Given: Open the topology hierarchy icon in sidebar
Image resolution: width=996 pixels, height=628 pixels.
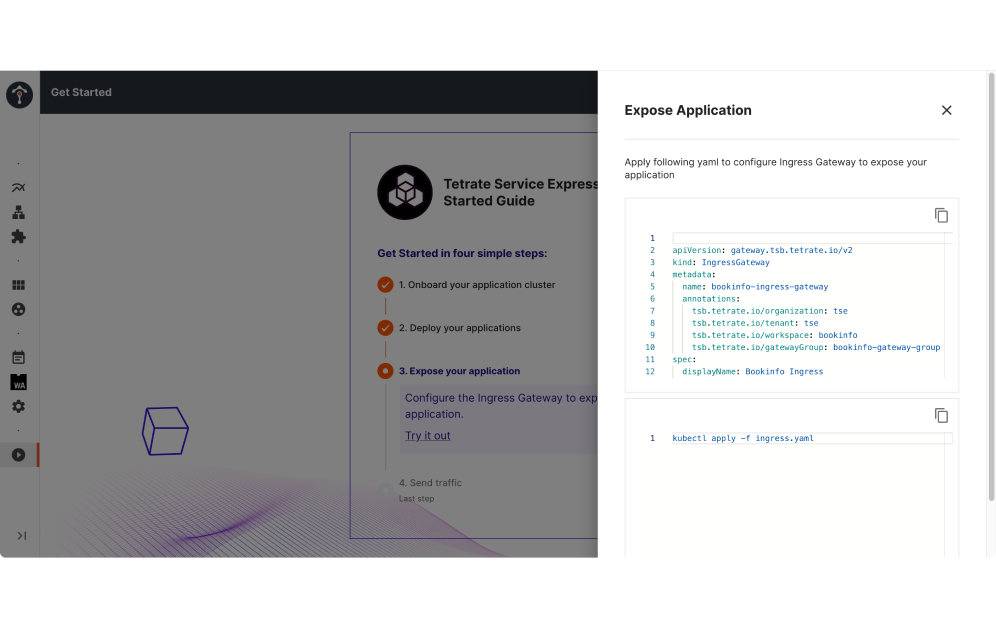Looking at the screenshot, I should coord(18,212).
